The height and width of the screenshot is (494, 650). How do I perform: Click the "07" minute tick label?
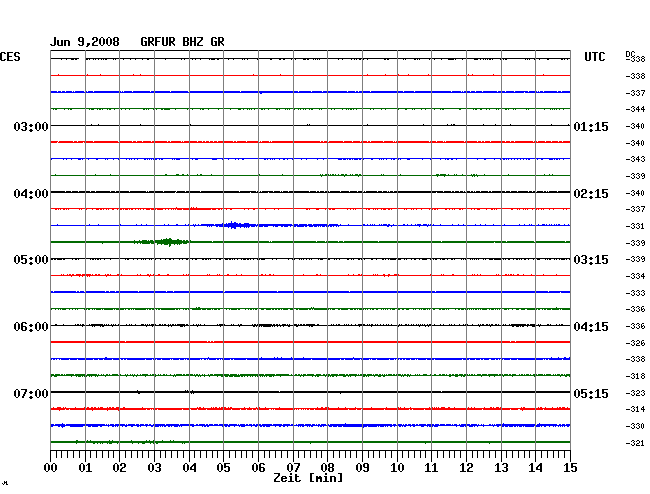(293, 468)
